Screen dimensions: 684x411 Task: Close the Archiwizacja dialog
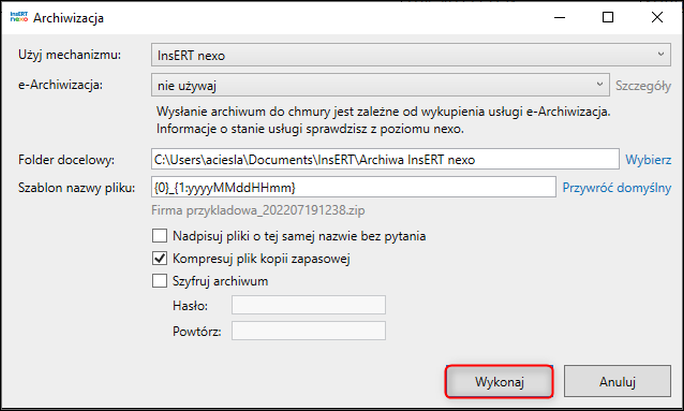pyautogui.click(x=656, y=17)
